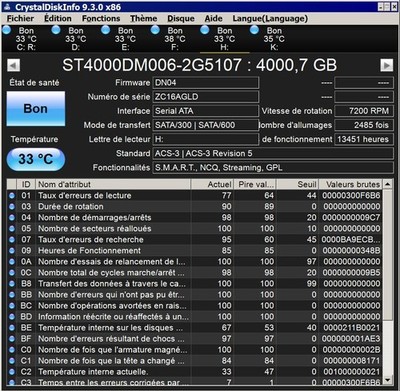The height and width of the screenshot is (391, 400).
Task: Click the SATA/300 | SATA/600 transfer mode field
Action: click(x=206, y=125)
